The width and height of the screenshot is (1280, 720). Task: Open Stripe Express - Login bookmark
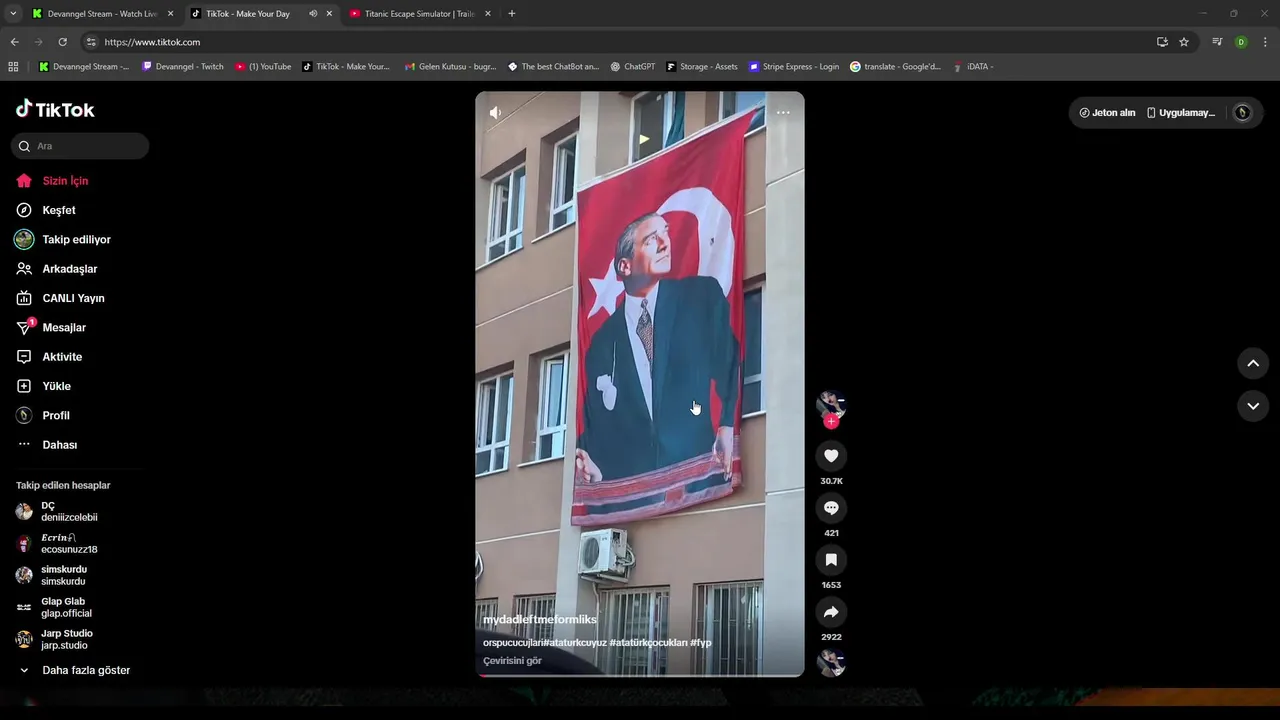(x=794, y=67)
